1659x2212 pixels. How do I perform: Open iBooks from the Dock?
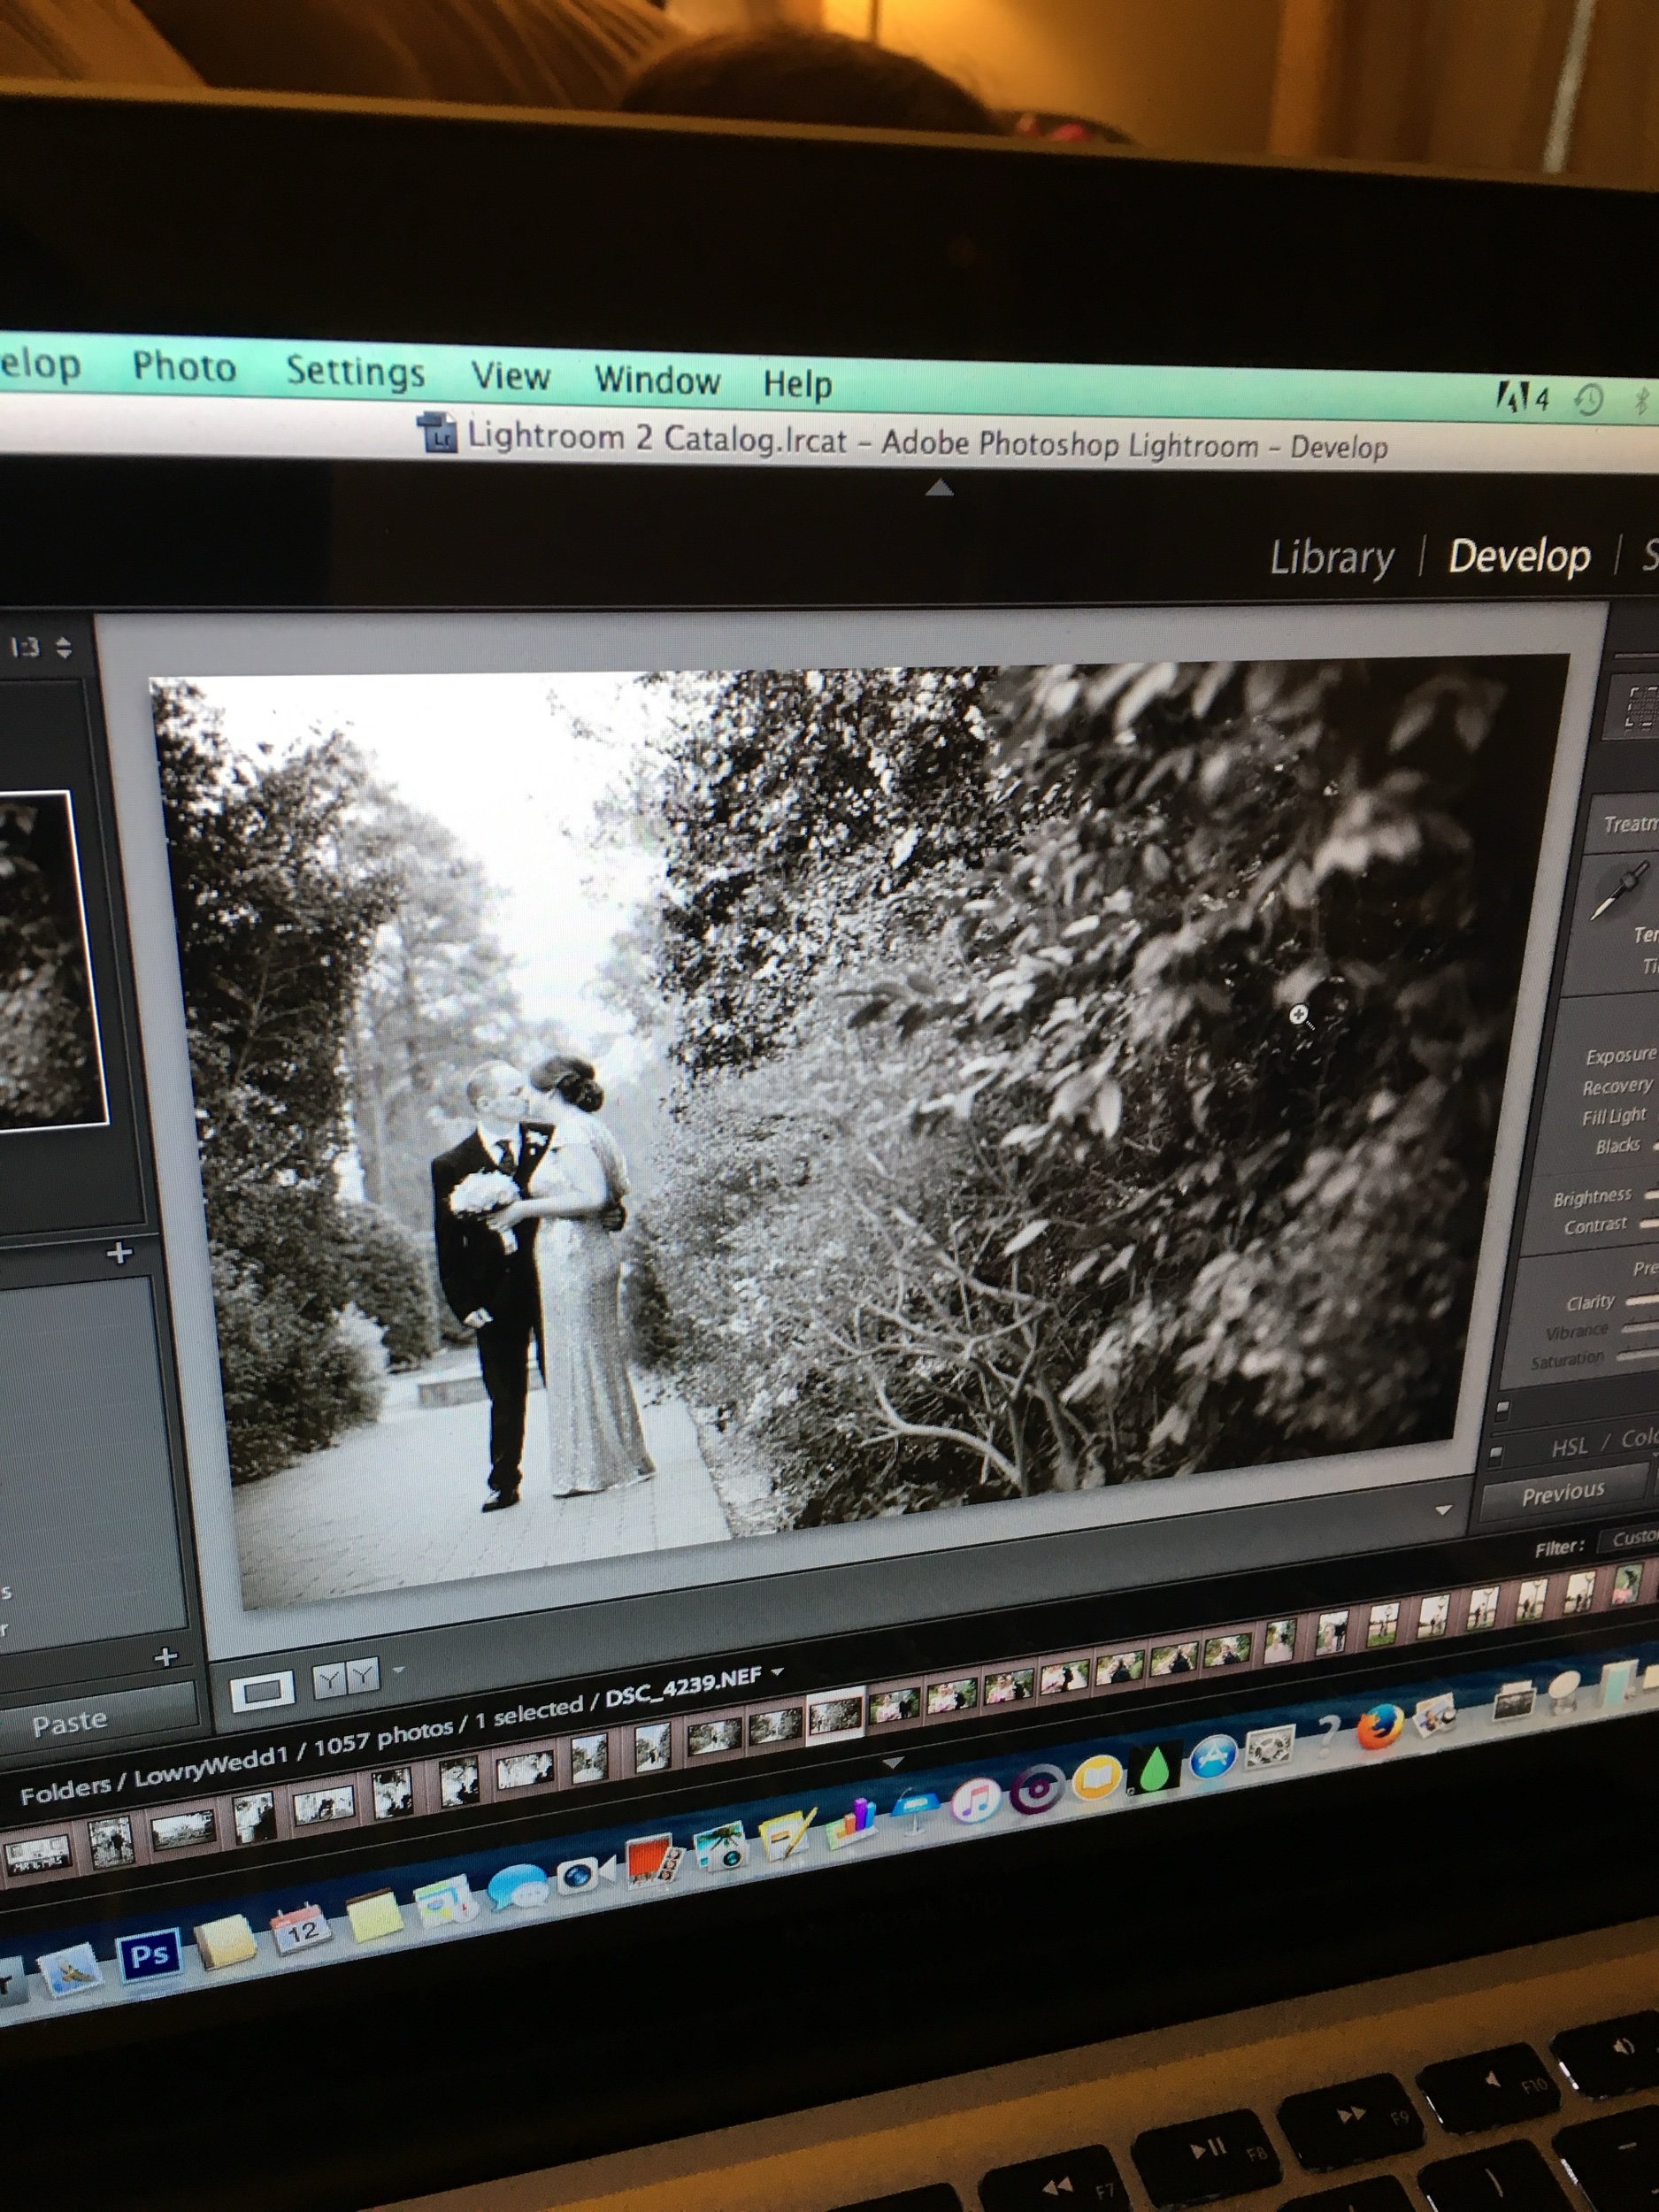[1097, 1779]
